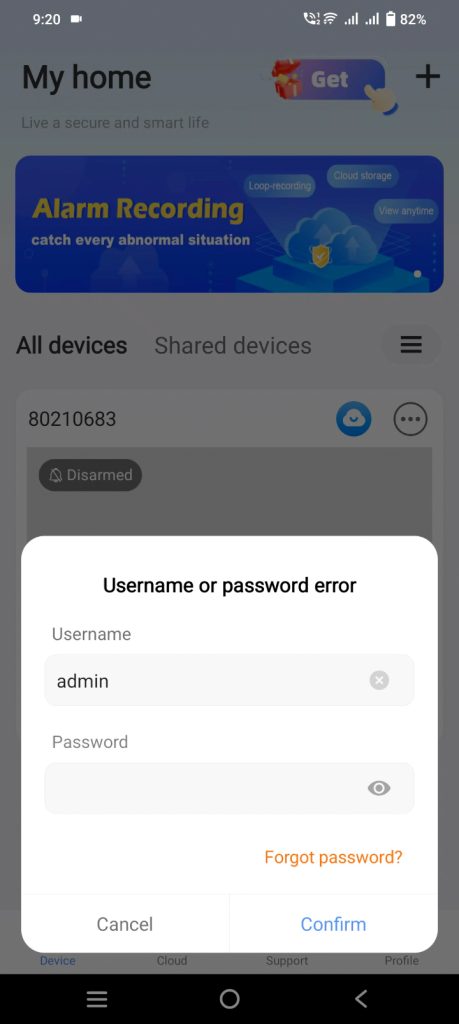Open the Alarm Recording banner
The image size is (459, 1024).
[229, 223]
